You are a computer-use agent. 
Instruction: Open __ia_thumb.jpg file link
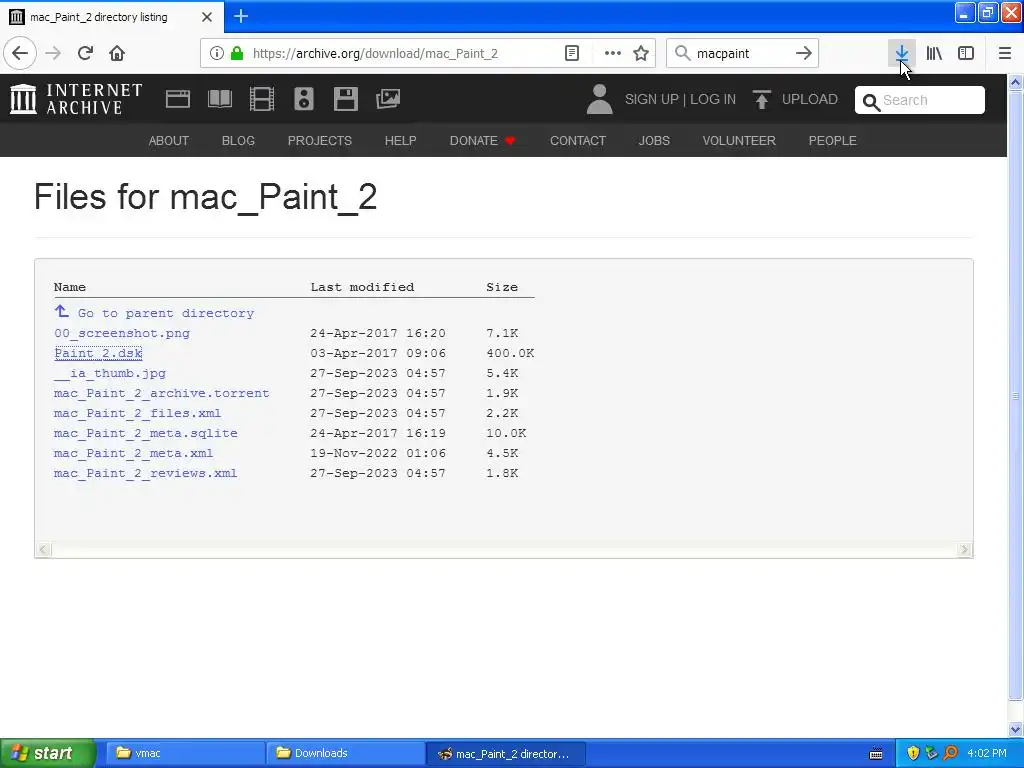point(110,373)
